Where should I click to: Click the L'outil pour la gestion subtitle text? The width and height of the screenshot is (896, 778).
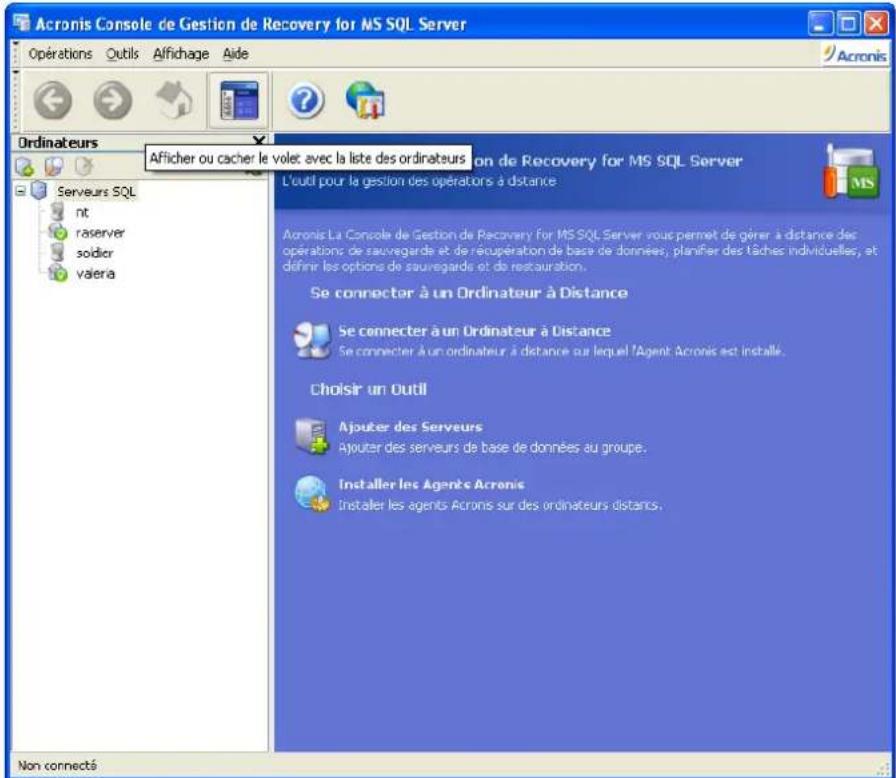pyautogui.click(x=419, y=181)
